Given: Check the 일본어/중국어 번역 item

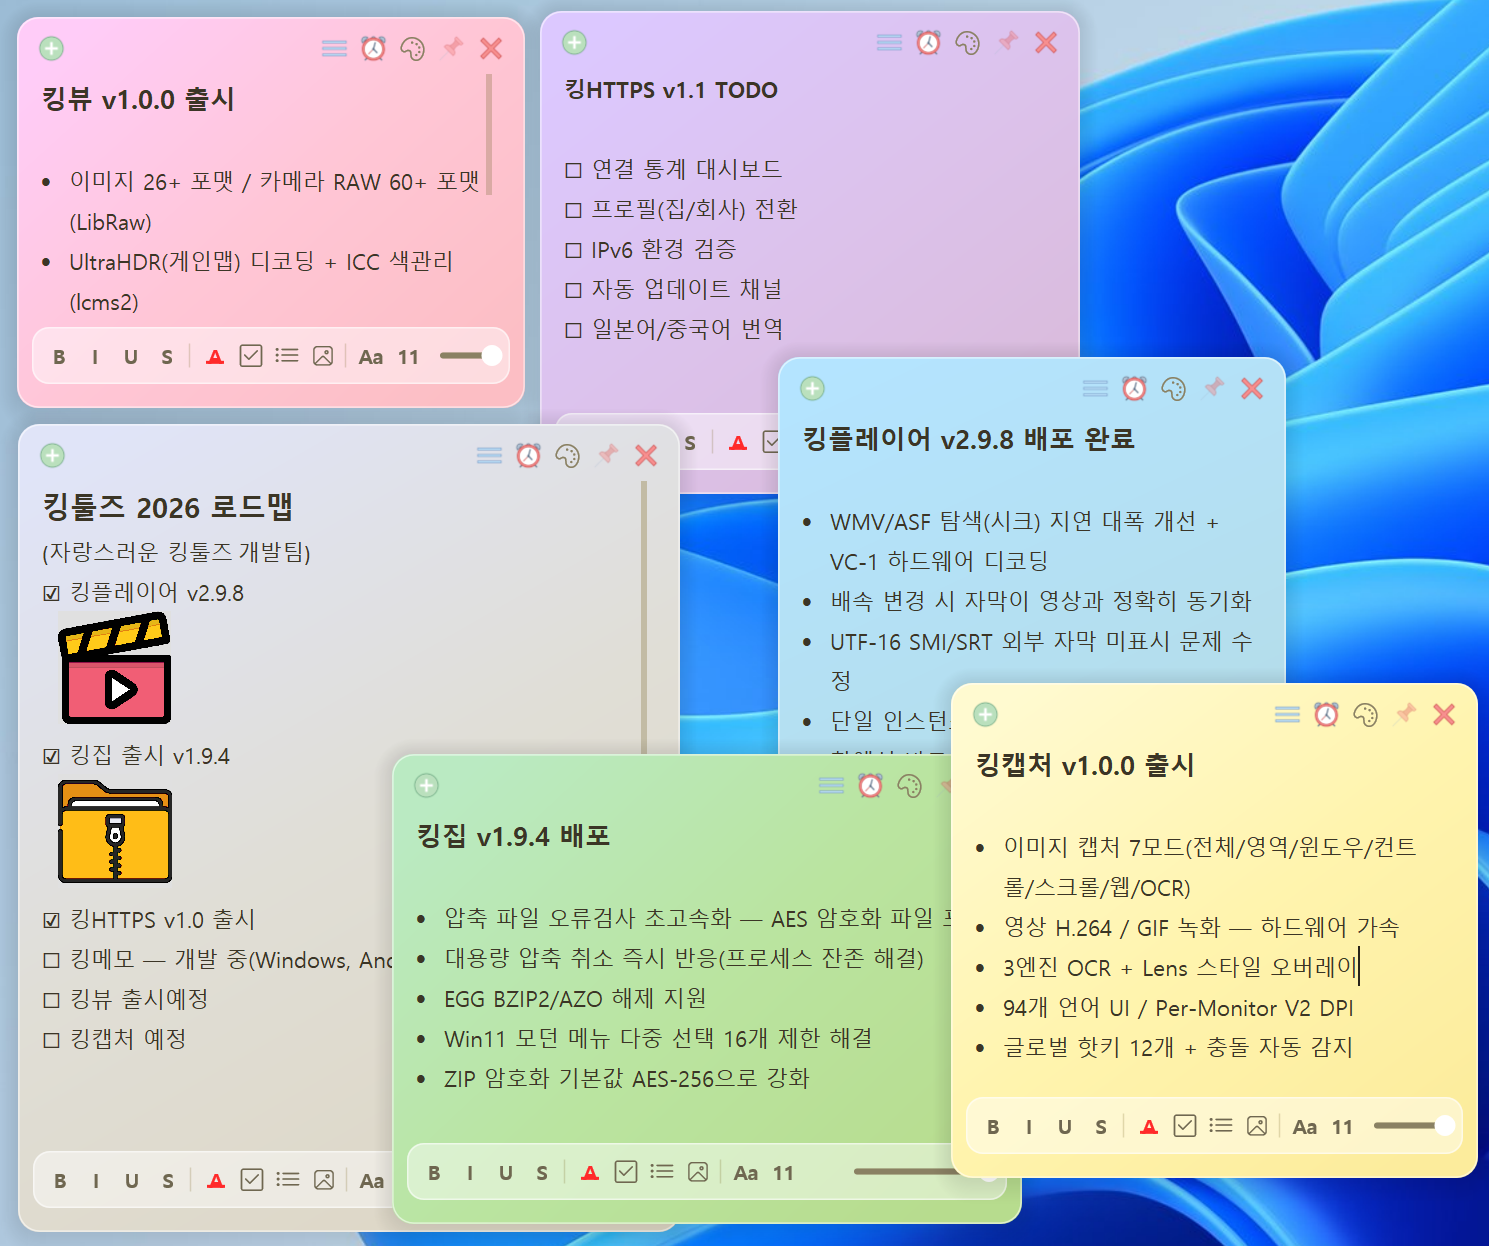Looking at the screenshot, I should click(574, 331).
